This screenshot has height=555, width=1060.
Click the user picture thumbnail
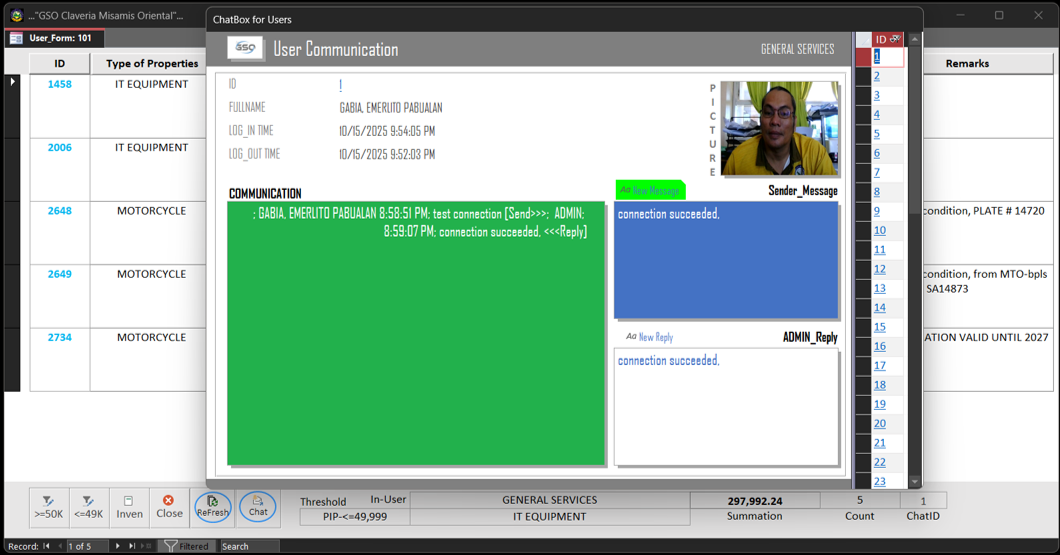[x=779, y=128]
